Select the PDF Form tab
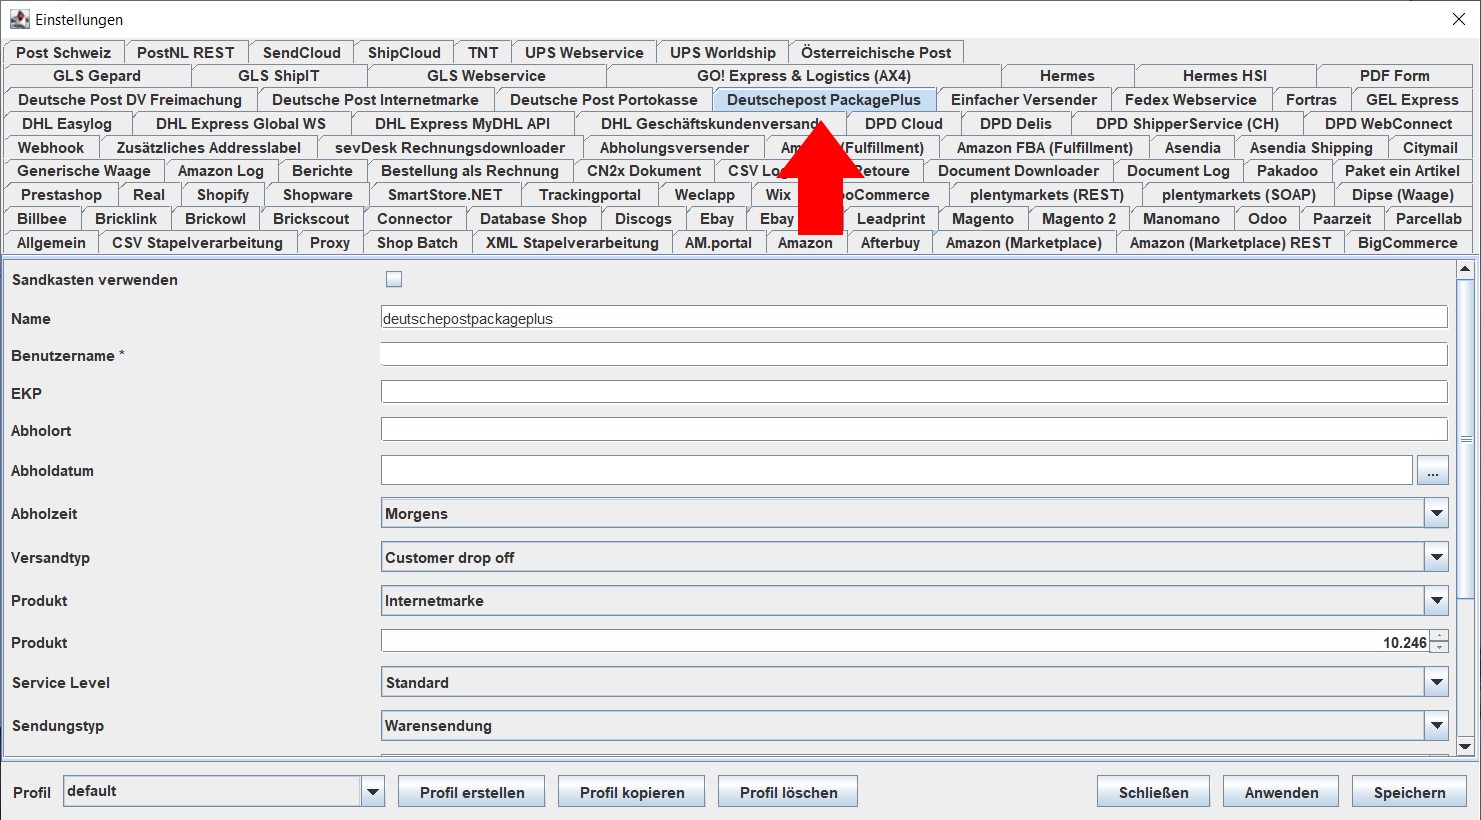The width and height of the screenshot is (1481, 820). pyautogui.click(x=1394, y=76)
